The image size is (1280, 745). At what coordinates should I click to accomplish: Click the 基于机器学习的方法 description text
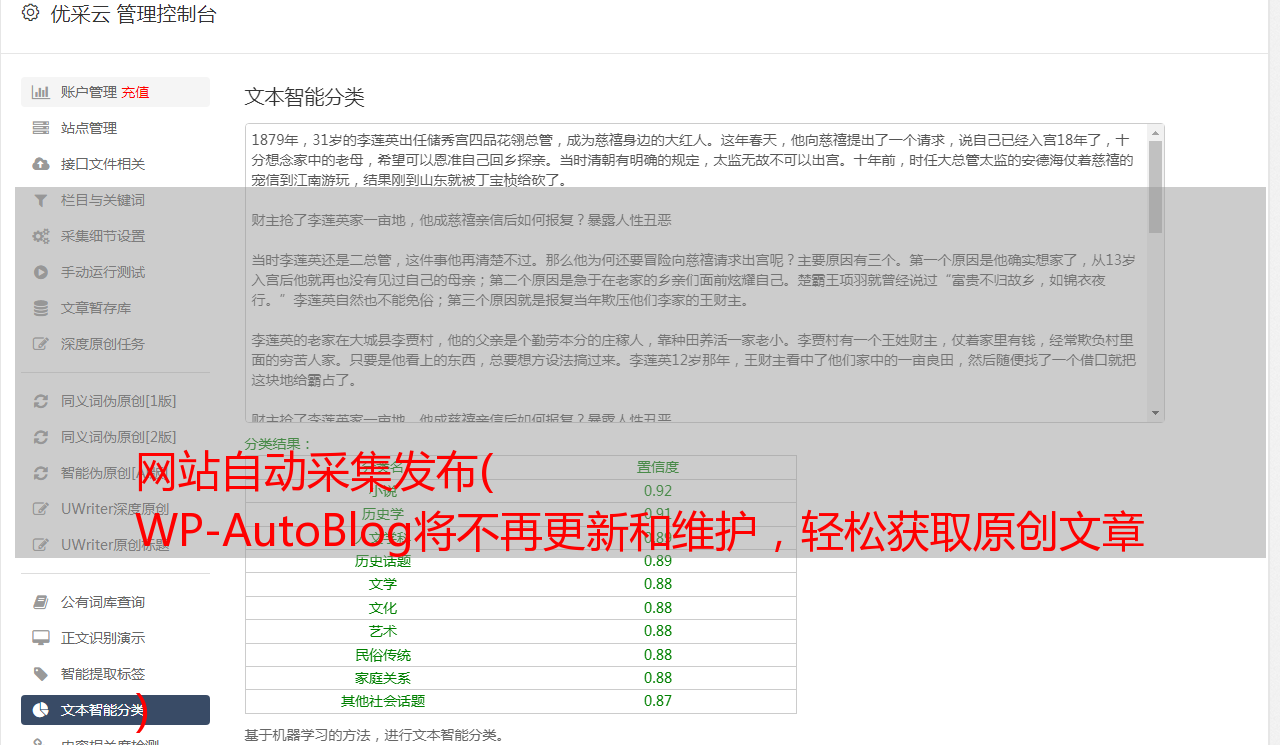[x=374, y=736]
